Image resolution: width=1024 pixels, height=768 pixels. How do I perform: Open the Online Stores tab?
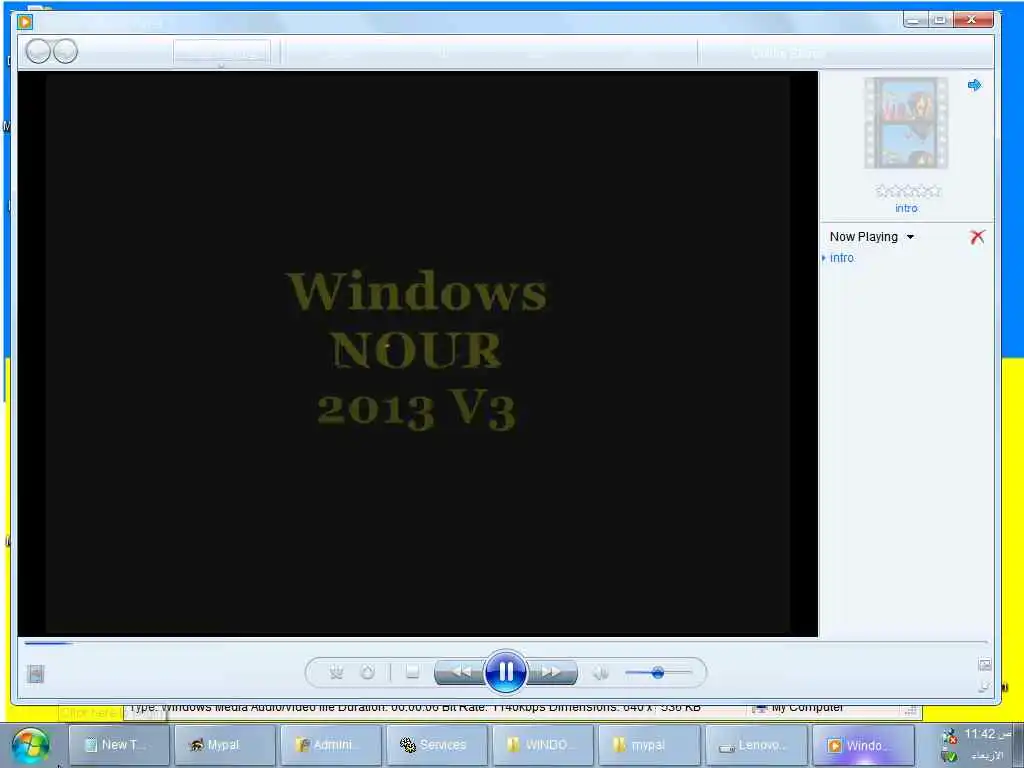click(788, 53)
